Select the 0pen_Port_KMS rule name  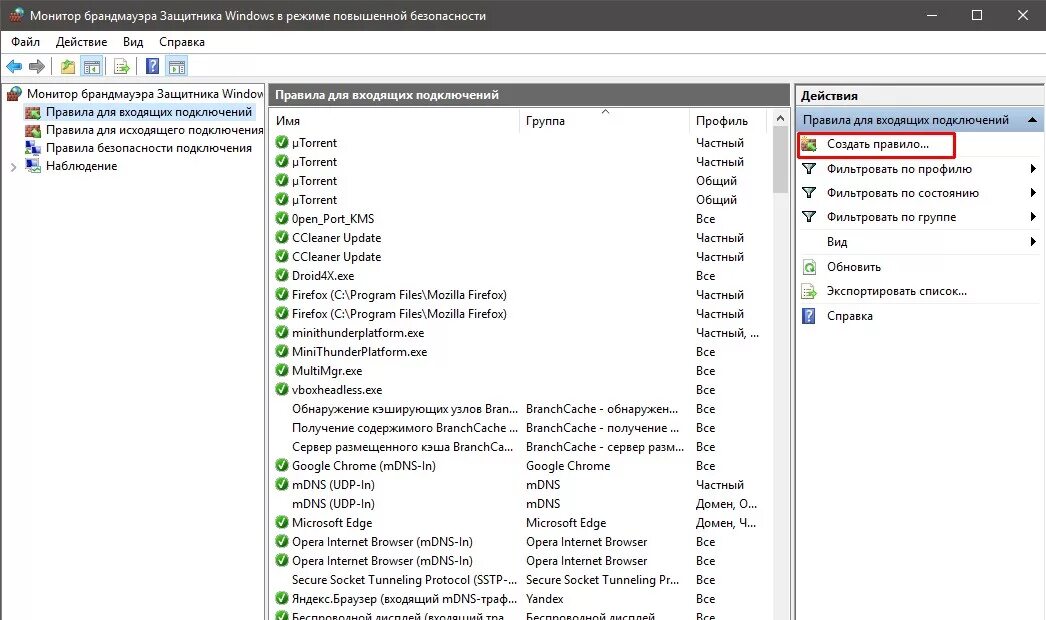(333, 219)
